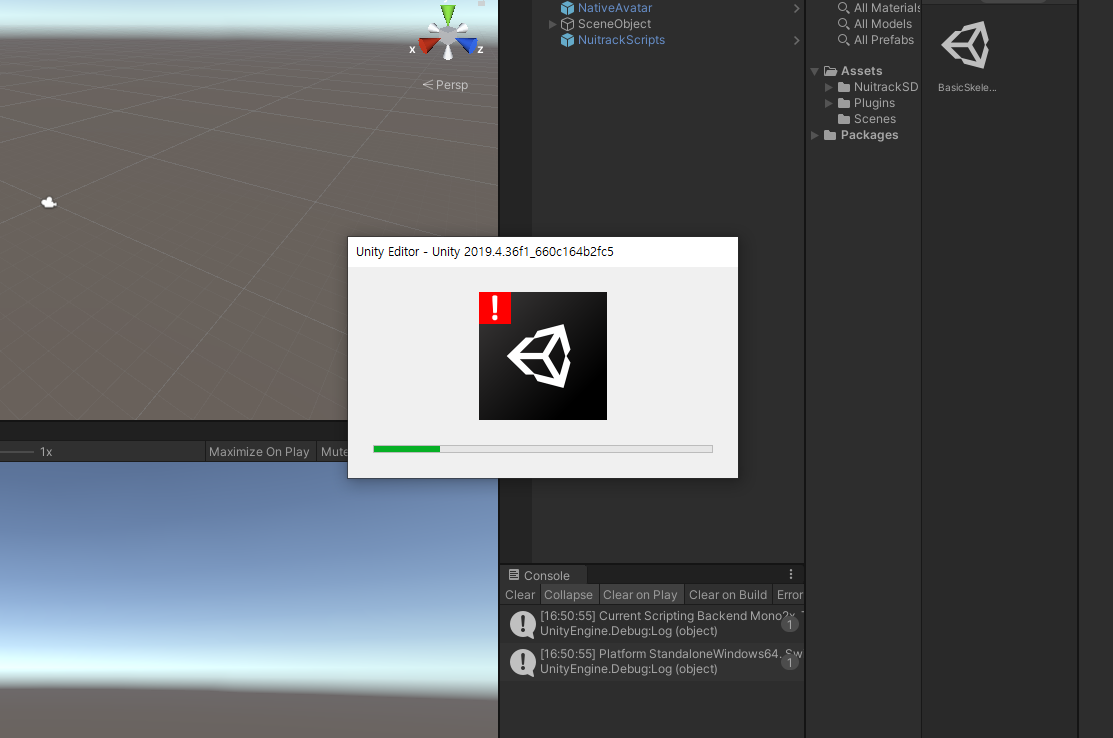
Task: Open the Console panel options menu
Action: [791, 574]
